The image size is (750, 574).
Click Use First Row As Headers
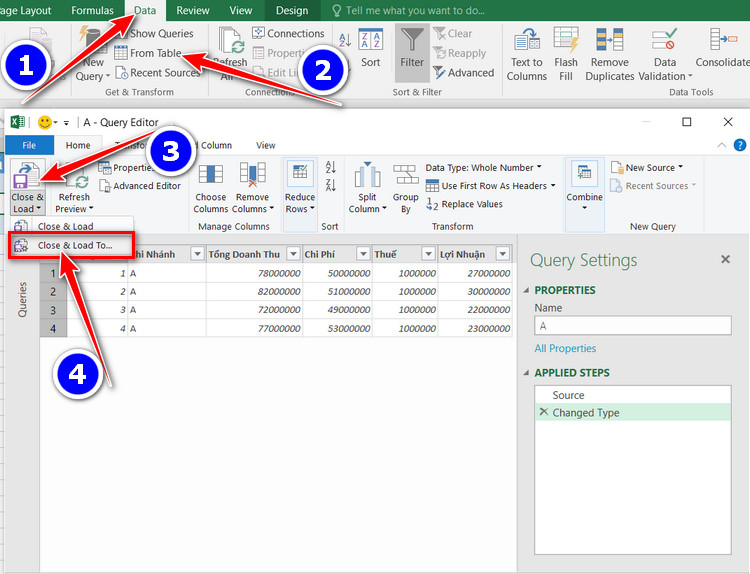pos(490,186)
